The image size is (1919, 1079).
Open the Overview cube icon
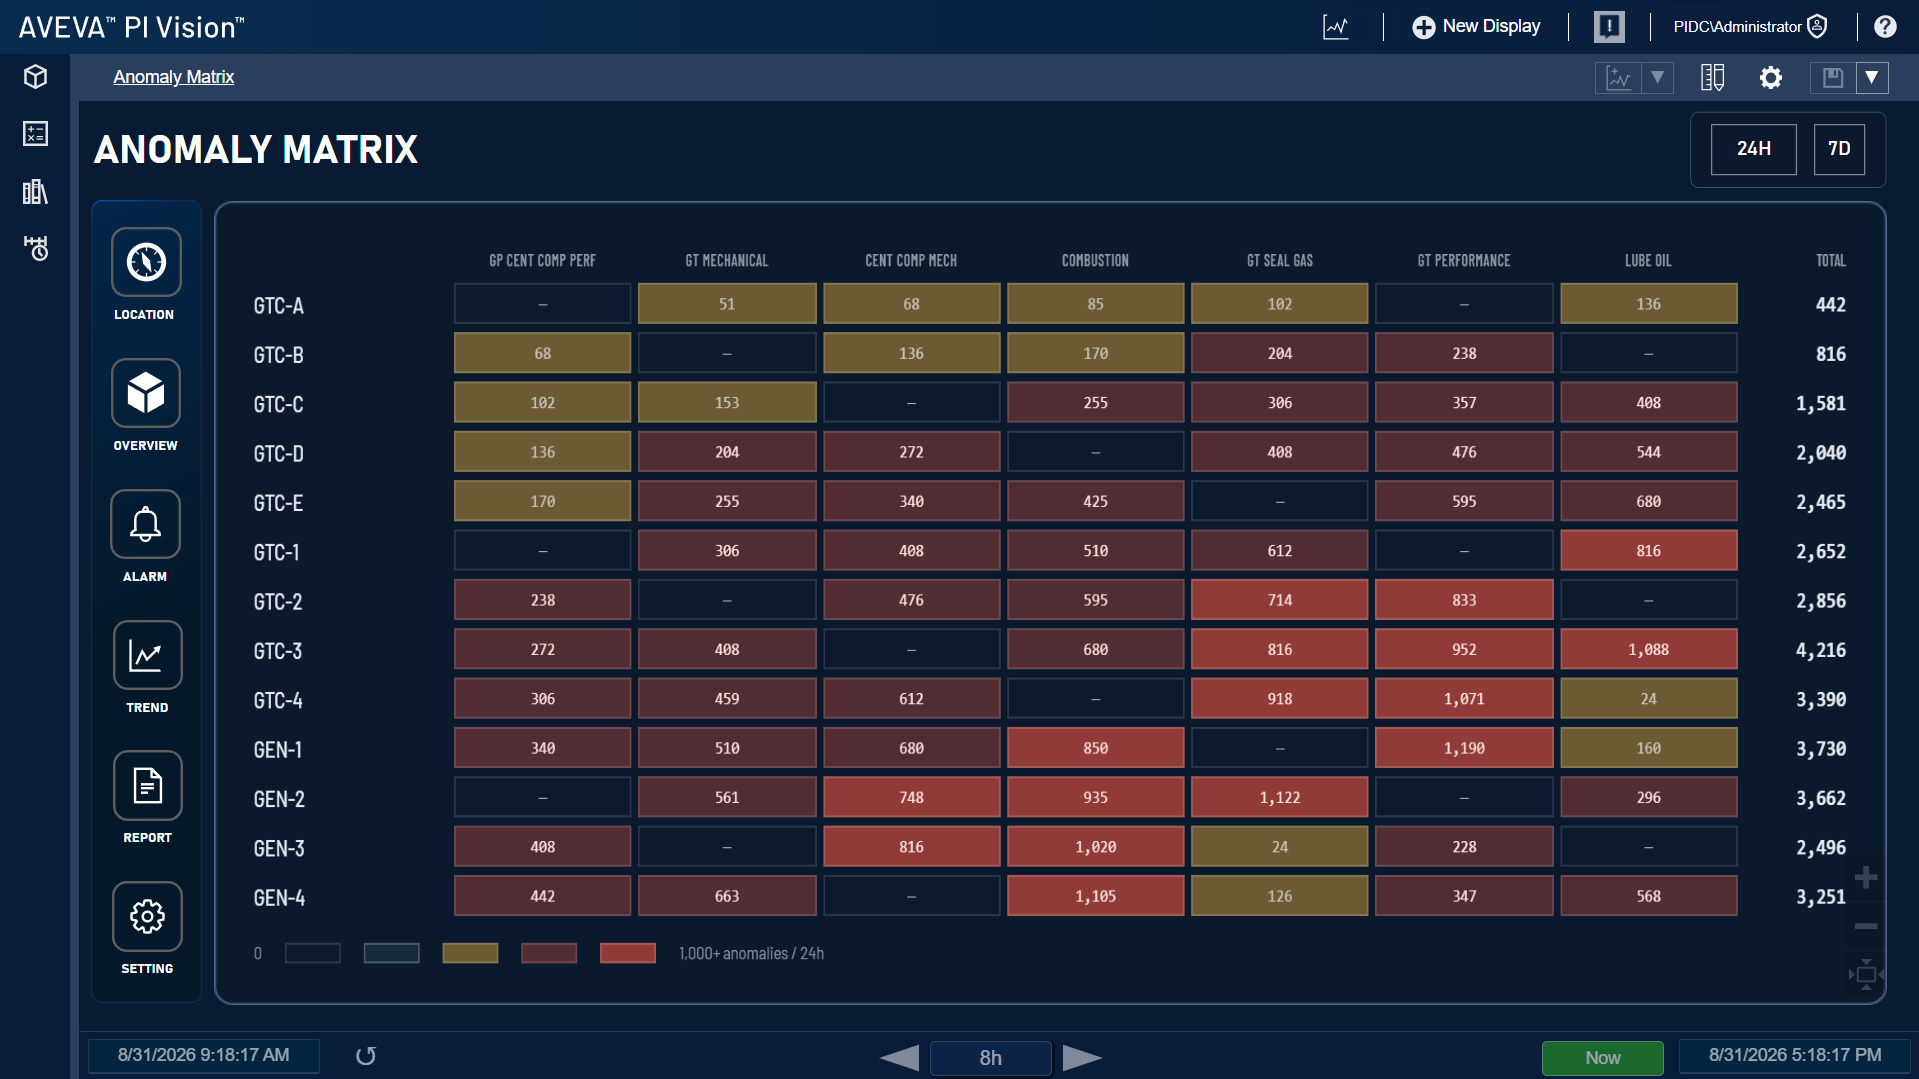coord(146,393)
